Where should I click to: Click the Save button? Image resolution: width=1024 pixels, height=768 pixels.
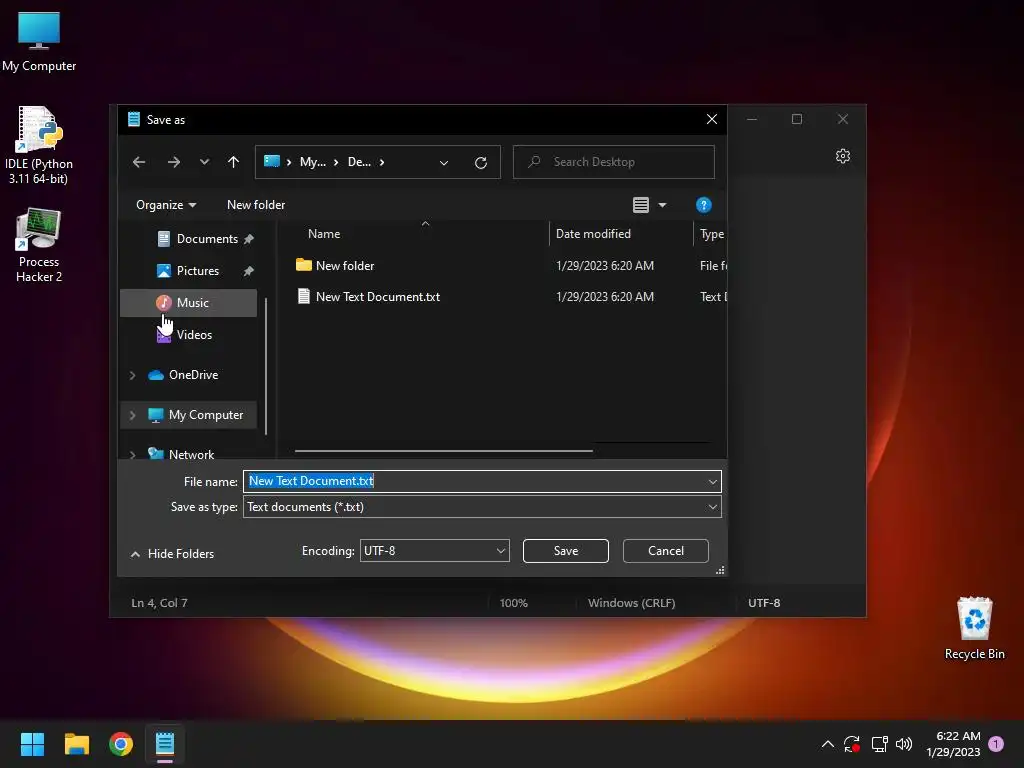point(566,551)
